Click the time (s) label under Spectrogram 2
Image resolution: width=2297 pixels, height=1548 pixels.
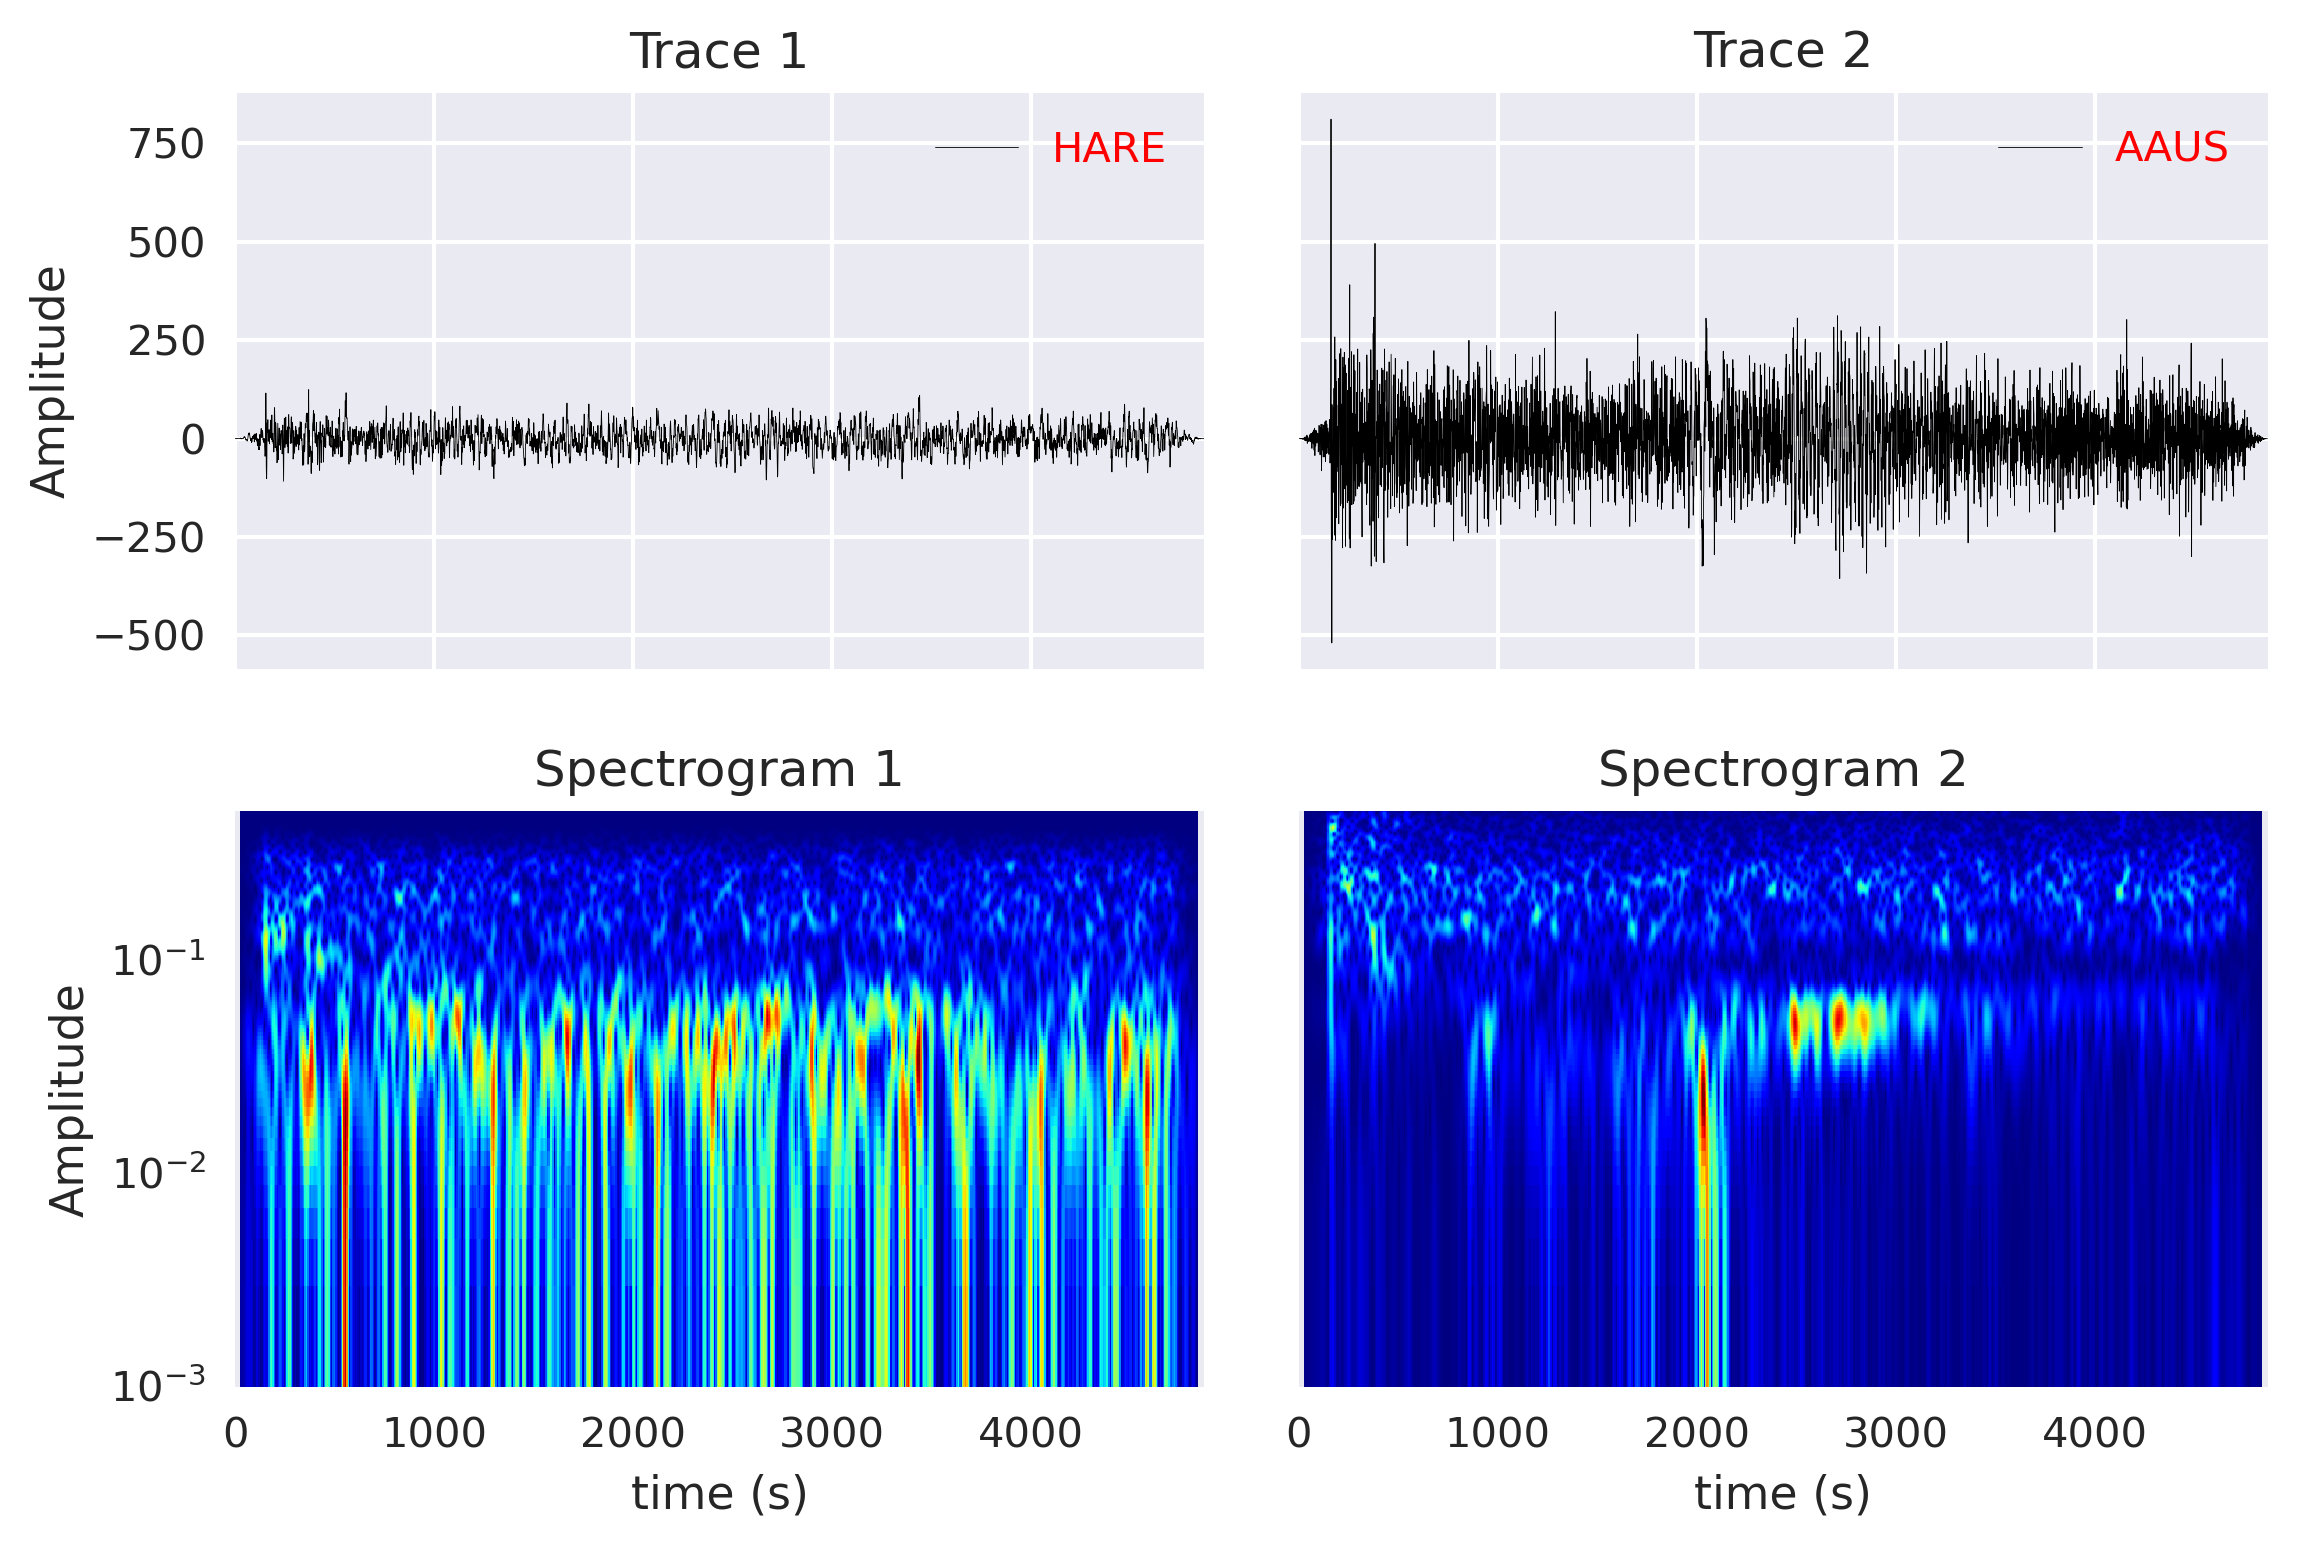click(1781, 1494)
